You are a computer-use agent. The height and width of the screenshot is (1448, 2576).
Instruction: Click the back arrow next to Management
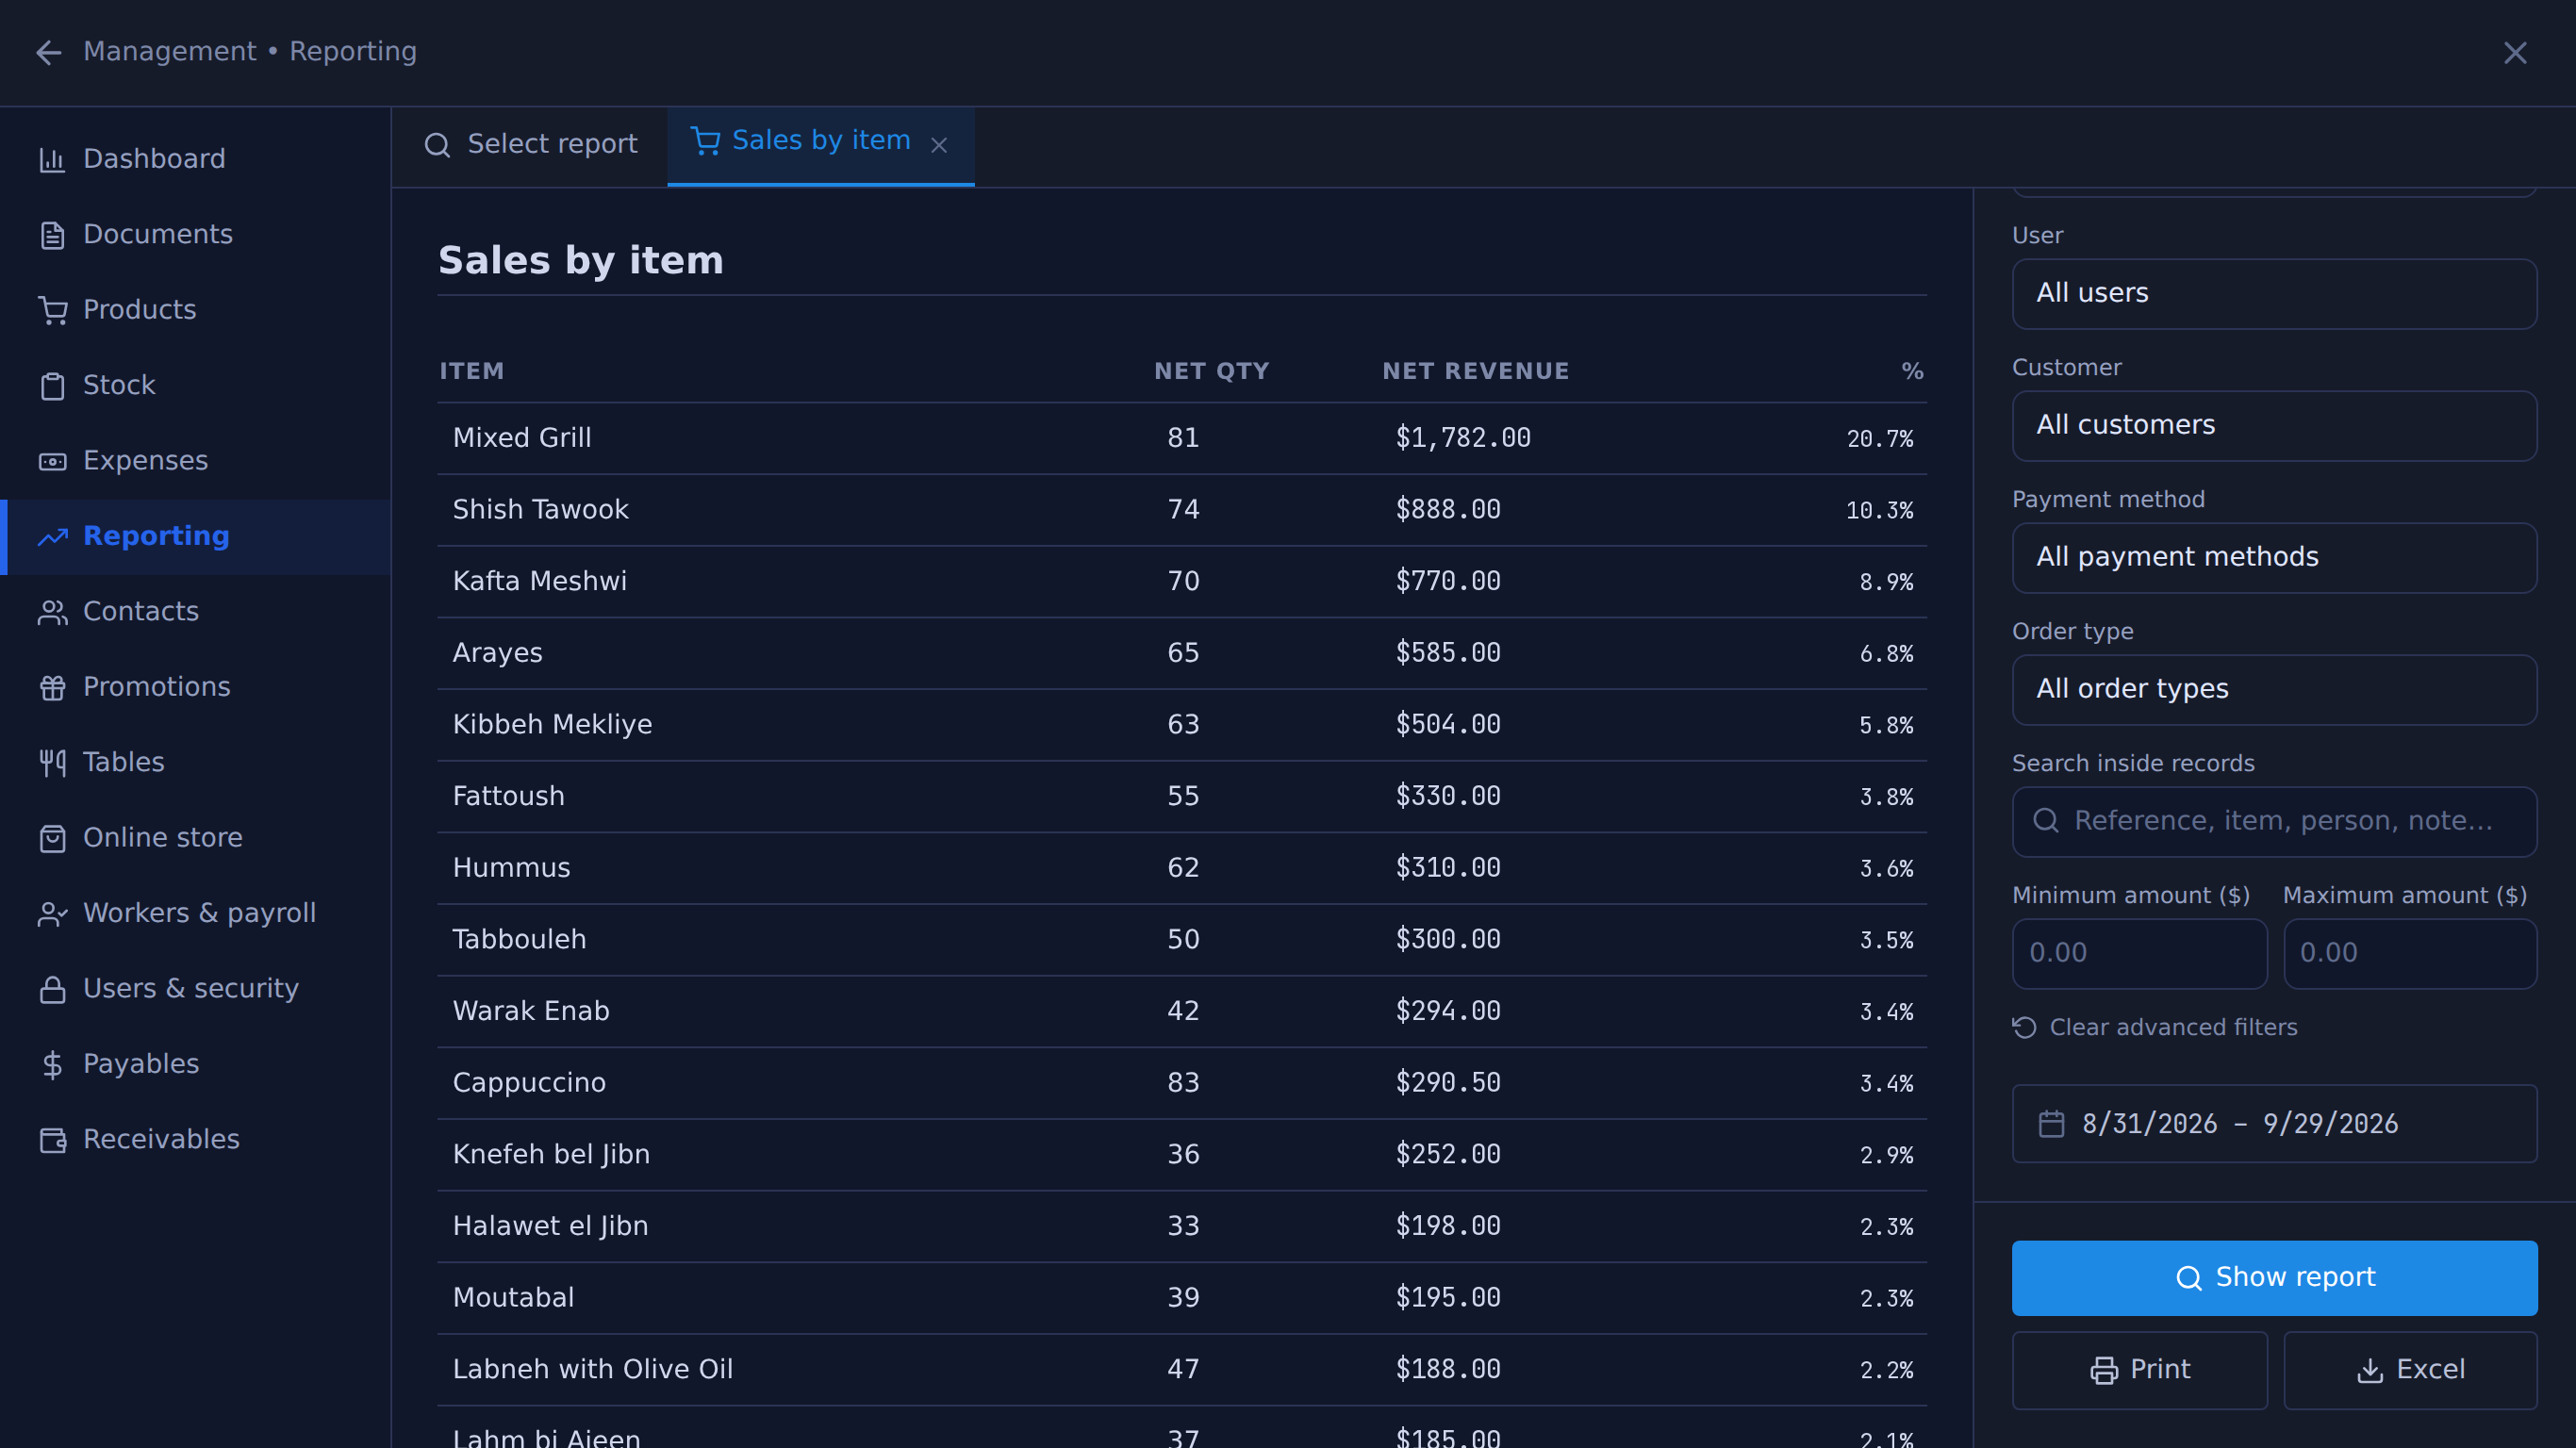coord(48,52)
